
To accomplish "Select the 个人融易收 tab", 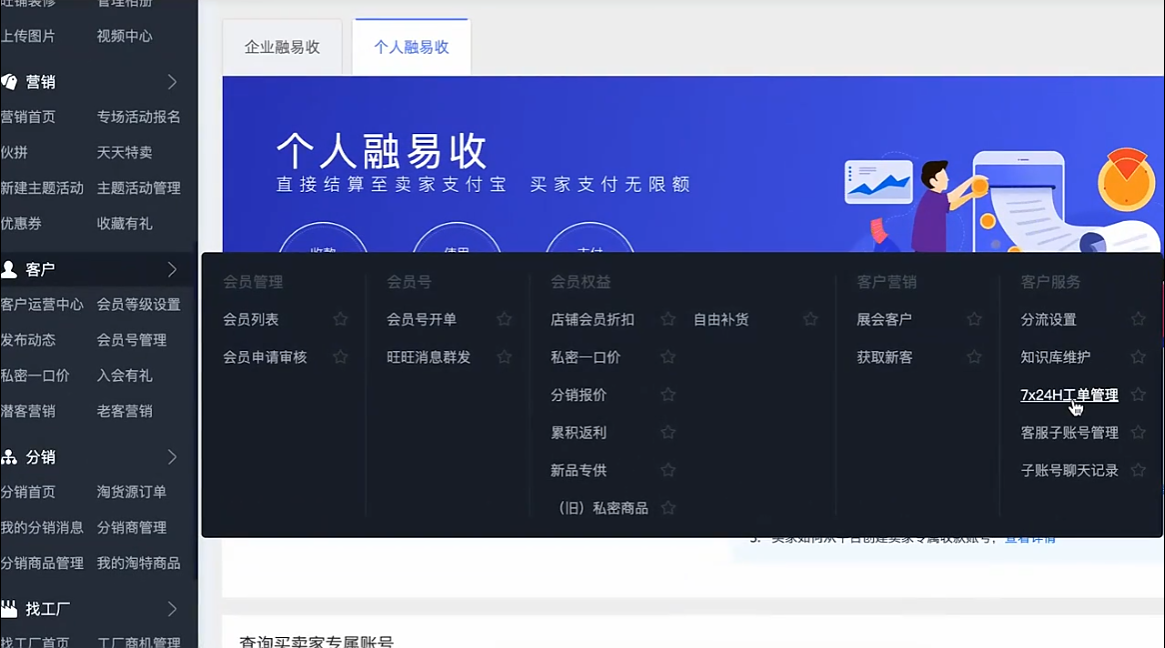I will 411,47.
